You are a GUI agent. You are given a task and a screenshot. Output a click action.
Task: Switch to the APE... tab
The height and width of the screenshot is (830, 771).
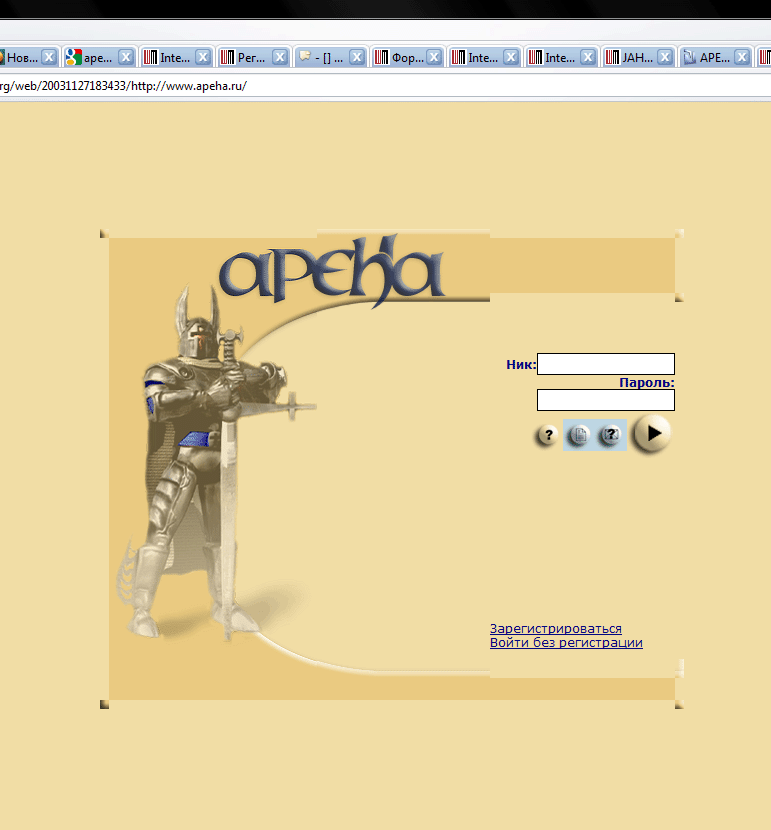(x=714, y=58)
